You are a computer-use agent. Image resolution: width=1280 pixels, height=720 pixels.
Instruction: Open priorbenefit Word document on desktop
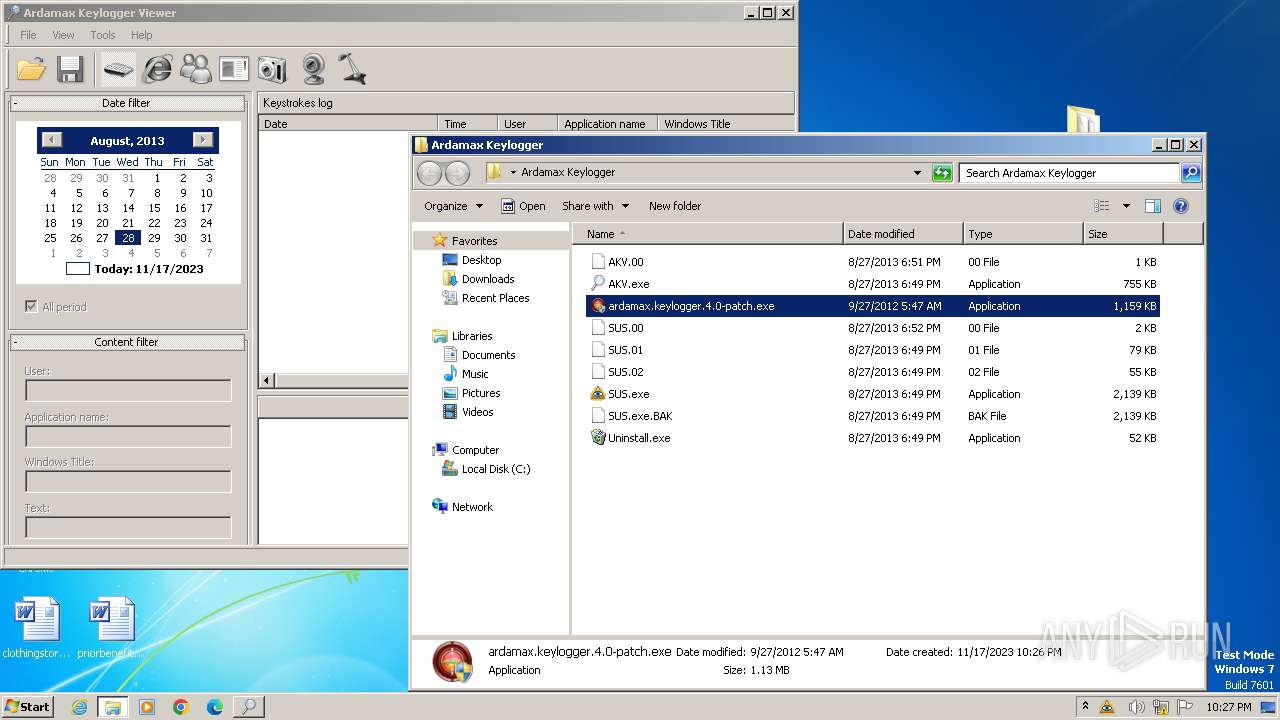111,628
